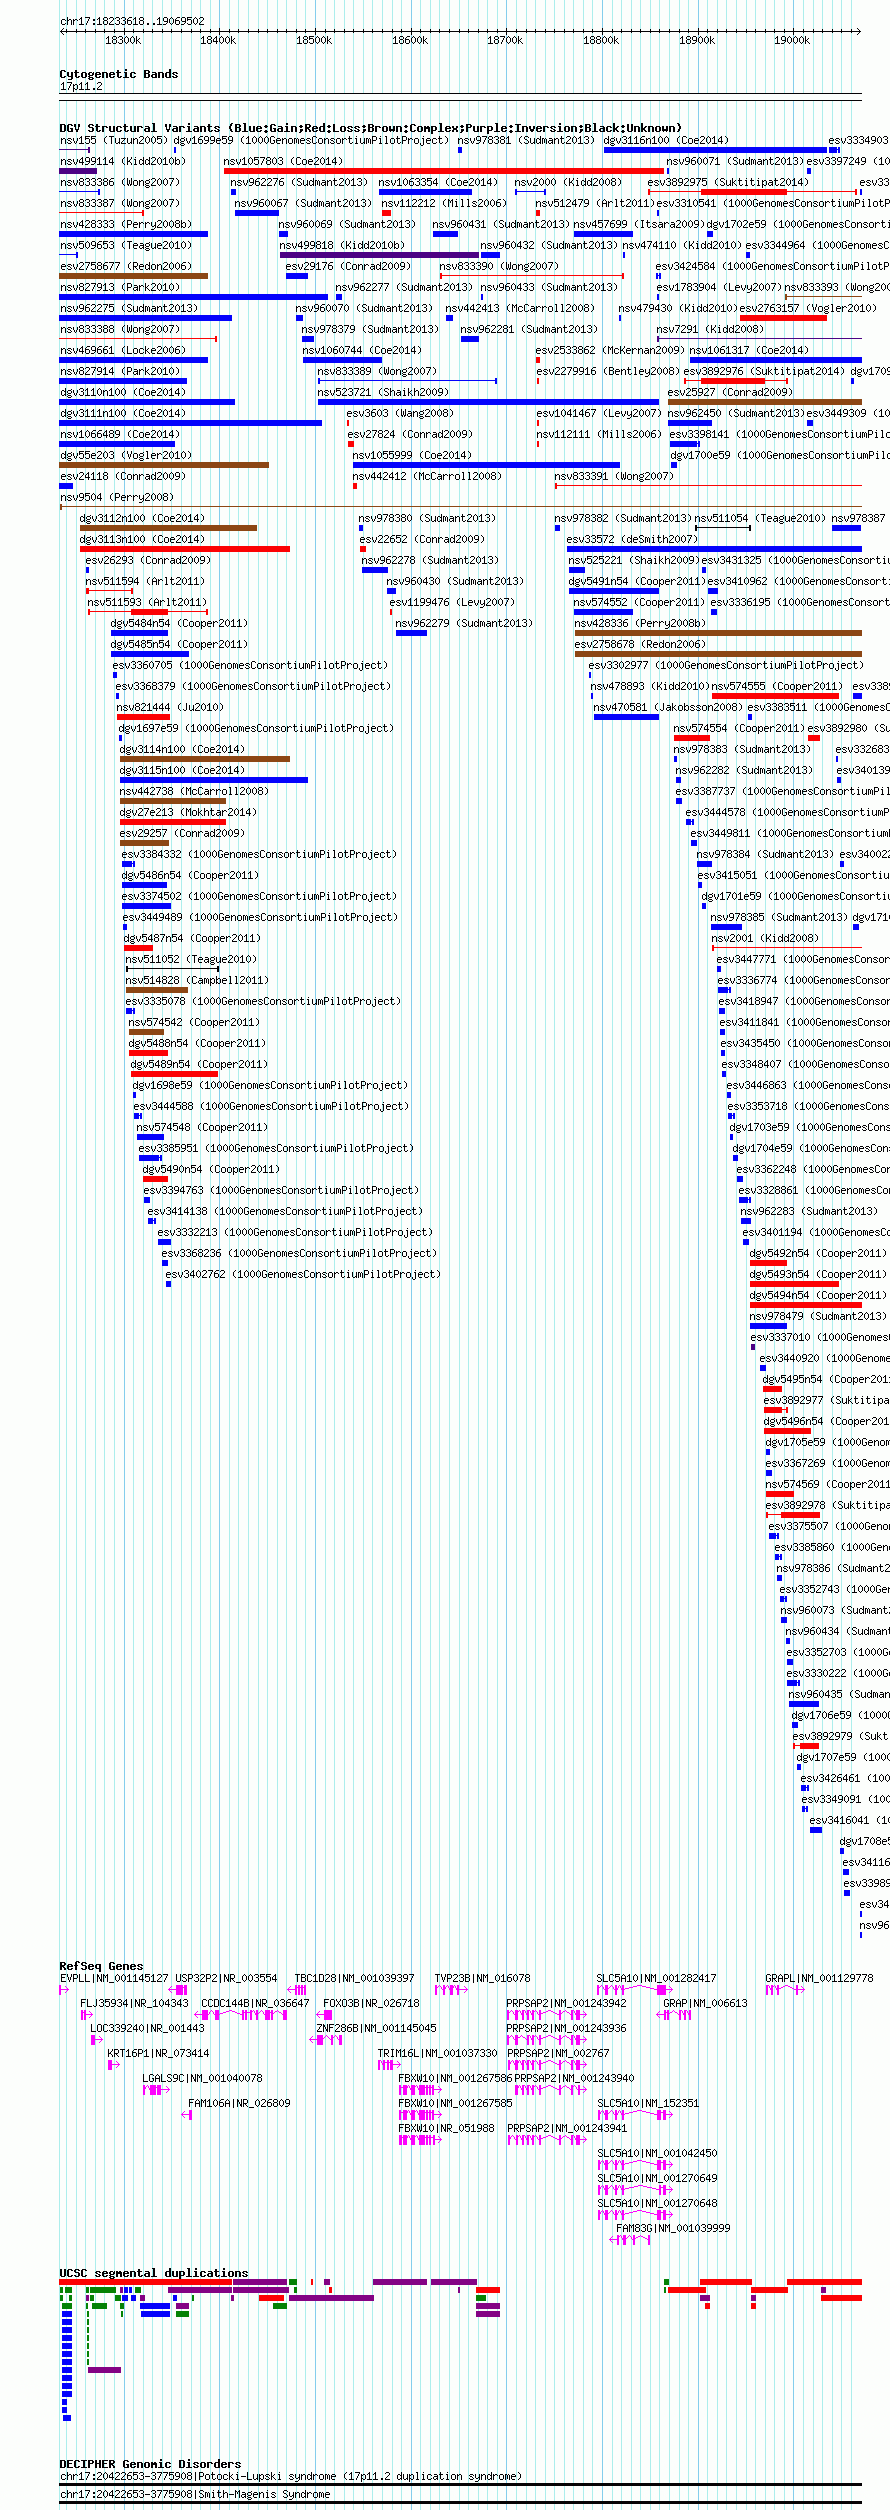Select variant nsv469661 (Locke2006)
Screen dimensions: 890x2510
tap(123, 351)
